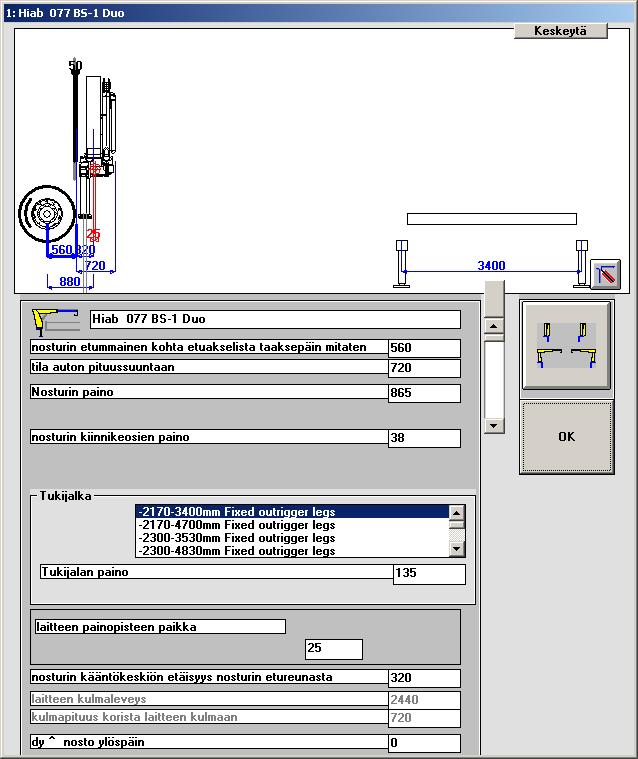Click the panel scrollbar up arrow

tap(494, 326)
